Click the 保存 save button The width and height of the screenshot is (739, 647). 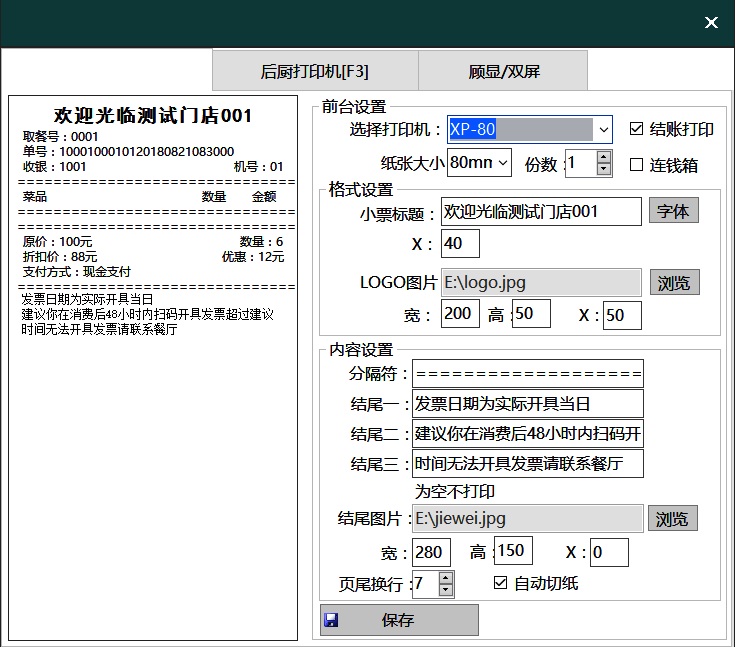(x=399, y=620)
